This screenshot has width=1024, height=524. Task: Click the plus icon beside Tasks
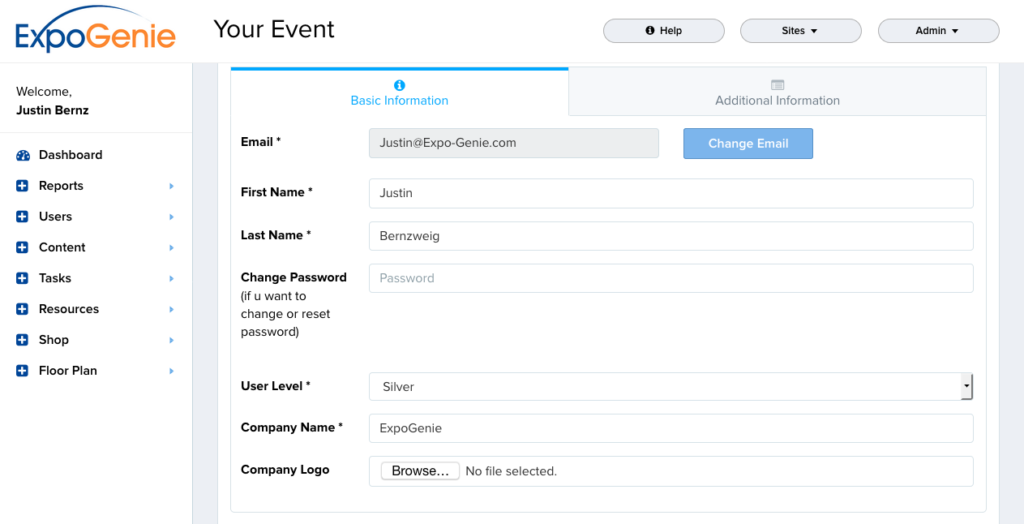(23, 279)
